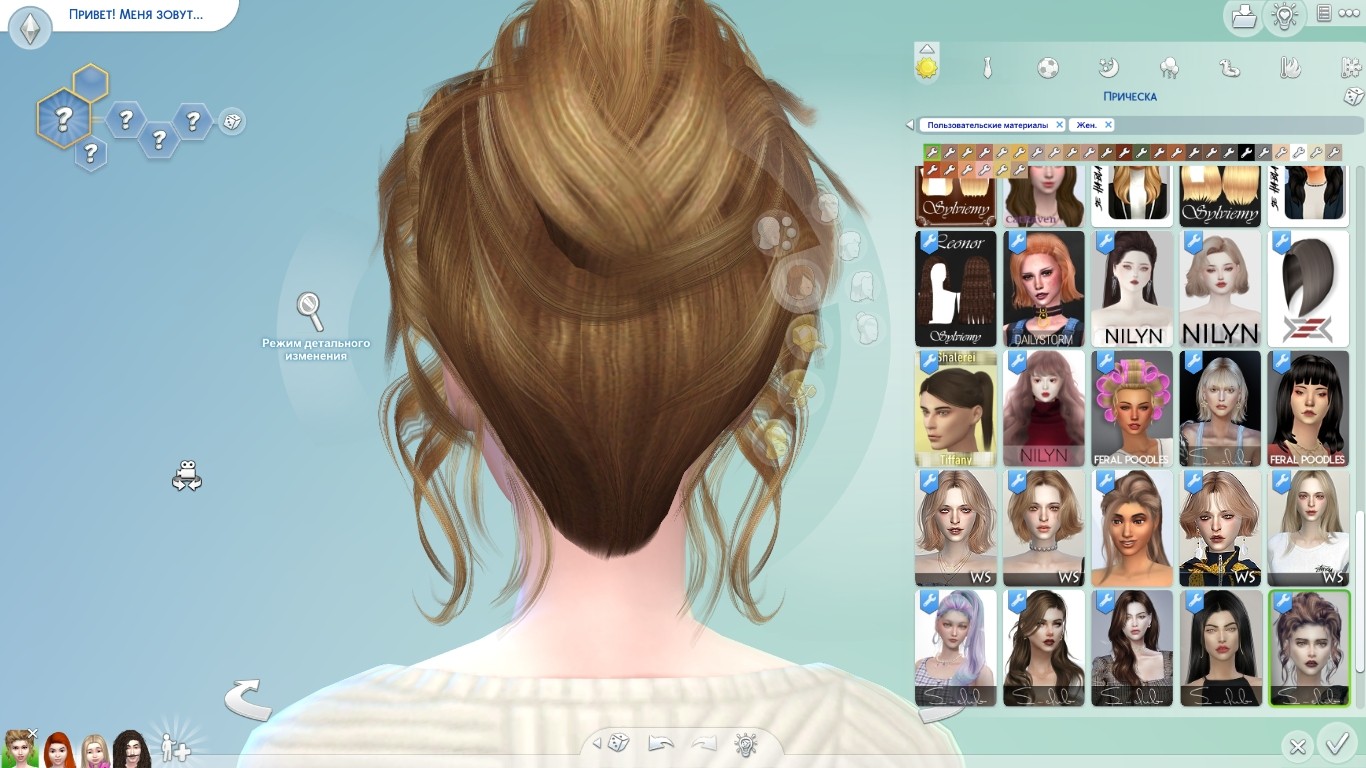Expand randomize options arrow beside bottom dice
This screenshot has width=1366, height=768.
click(597, 743)
